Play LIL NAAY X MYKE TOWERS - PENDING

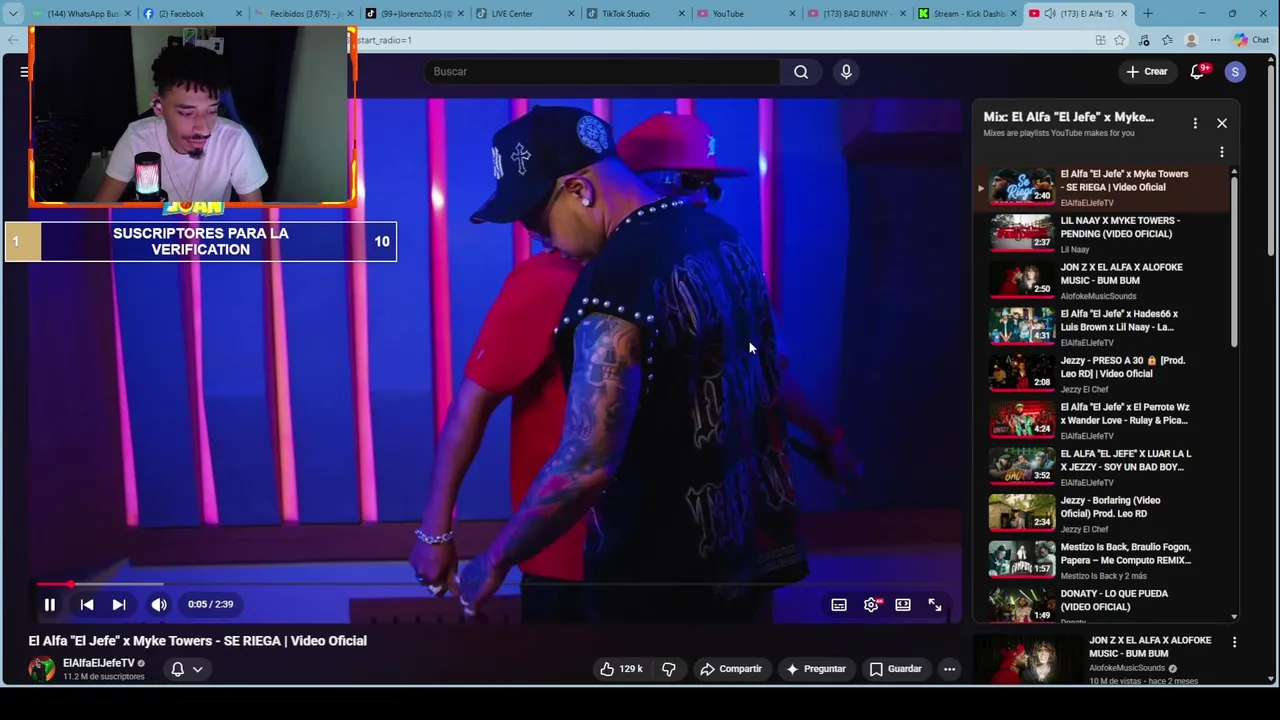click(x=1100, y=234)
